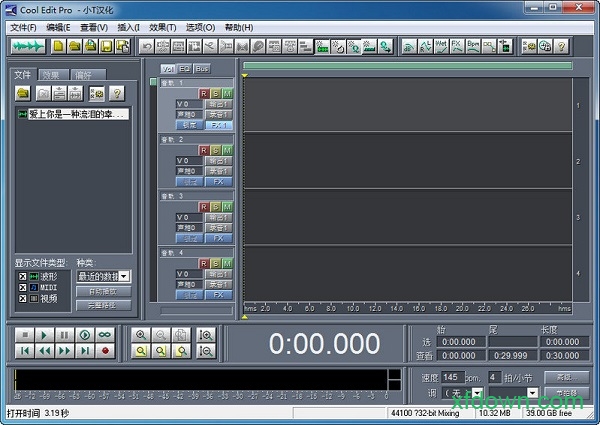Click the 完整路径 button in file panel

pyautogui.click(x=103, y=305)
